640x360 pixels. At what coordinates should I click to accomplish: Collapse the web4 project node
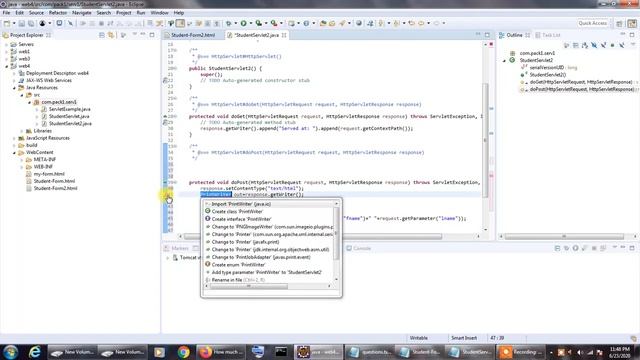tap(7, 66)
